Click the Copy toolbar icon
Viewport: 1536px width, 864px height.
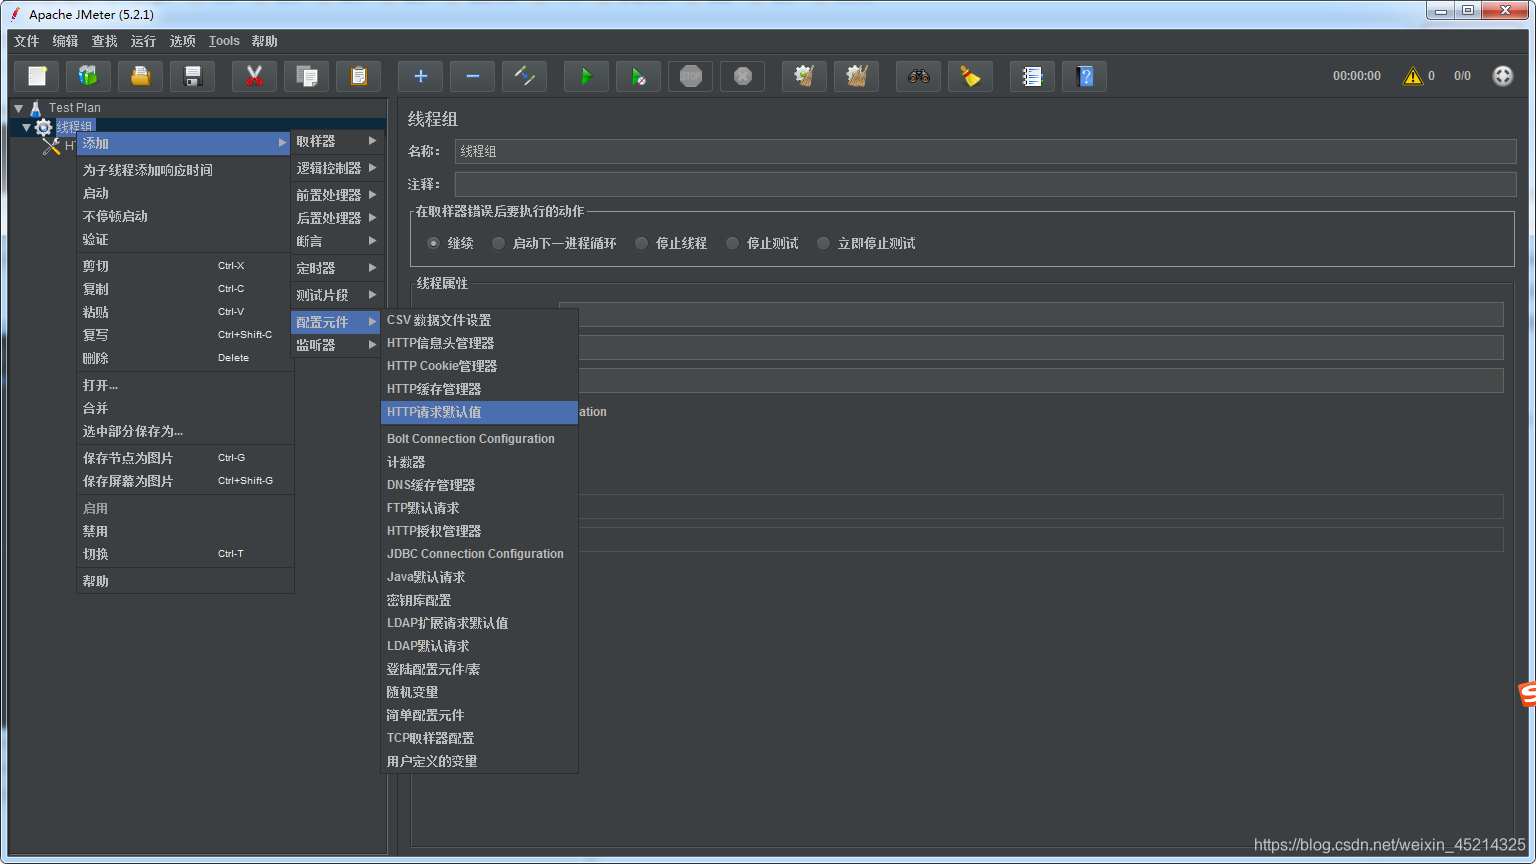[307, 76]
